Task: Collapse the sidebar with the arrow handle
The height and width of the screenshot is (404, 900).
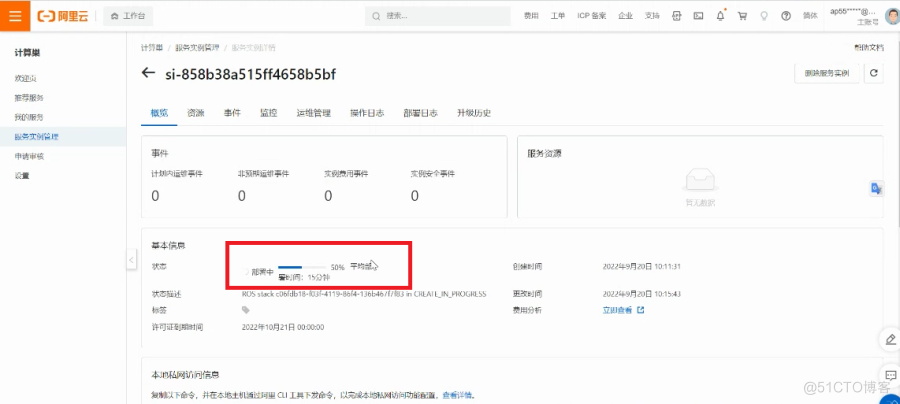Action: (x=131, y=259)
